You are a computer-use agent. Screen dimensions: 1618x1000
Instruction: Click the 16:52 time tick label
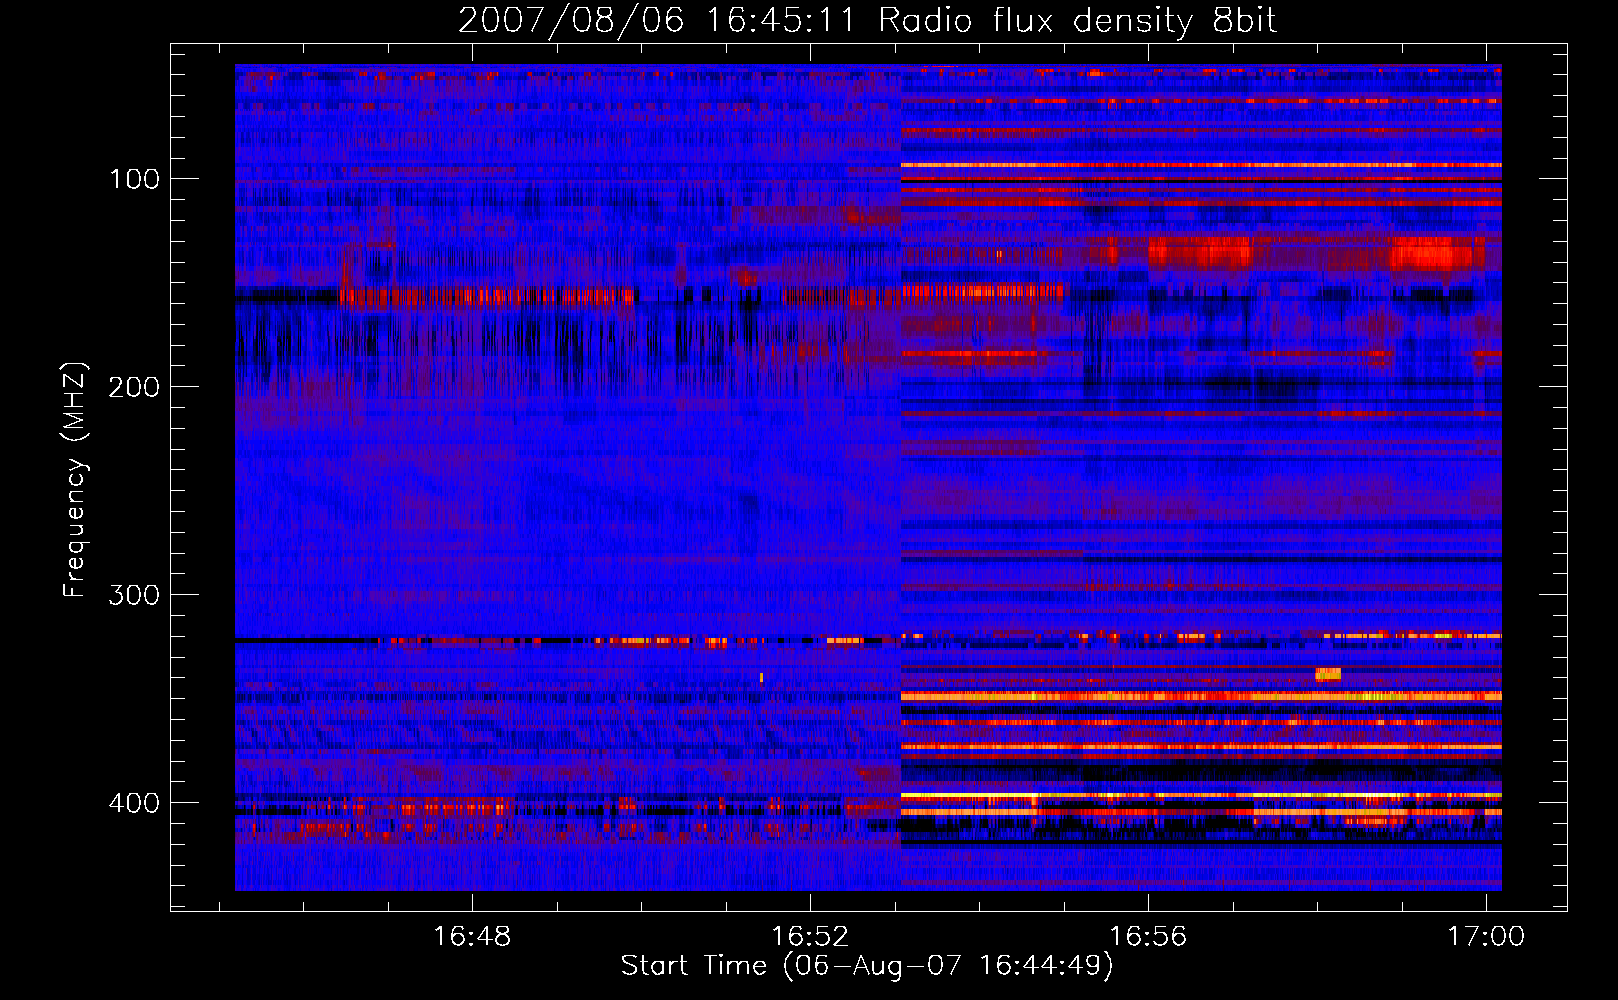(811, 936)
